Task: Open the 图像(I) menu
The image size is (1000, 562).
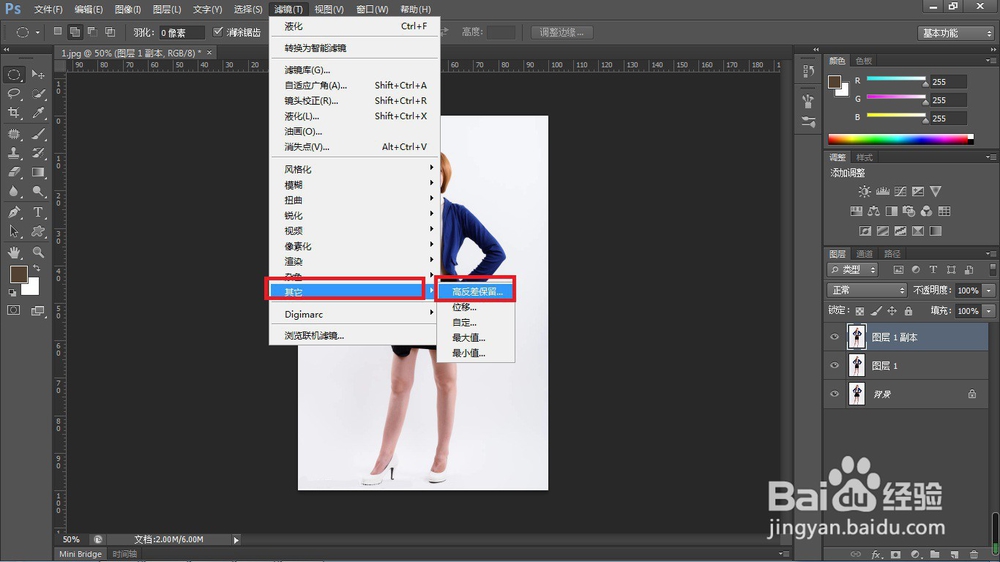Action: tap(128, 10)
